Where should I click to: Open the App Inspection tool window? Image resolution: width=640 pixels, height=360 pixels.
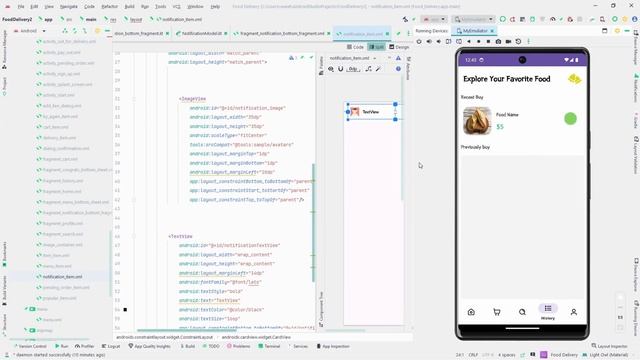(333, 346)
